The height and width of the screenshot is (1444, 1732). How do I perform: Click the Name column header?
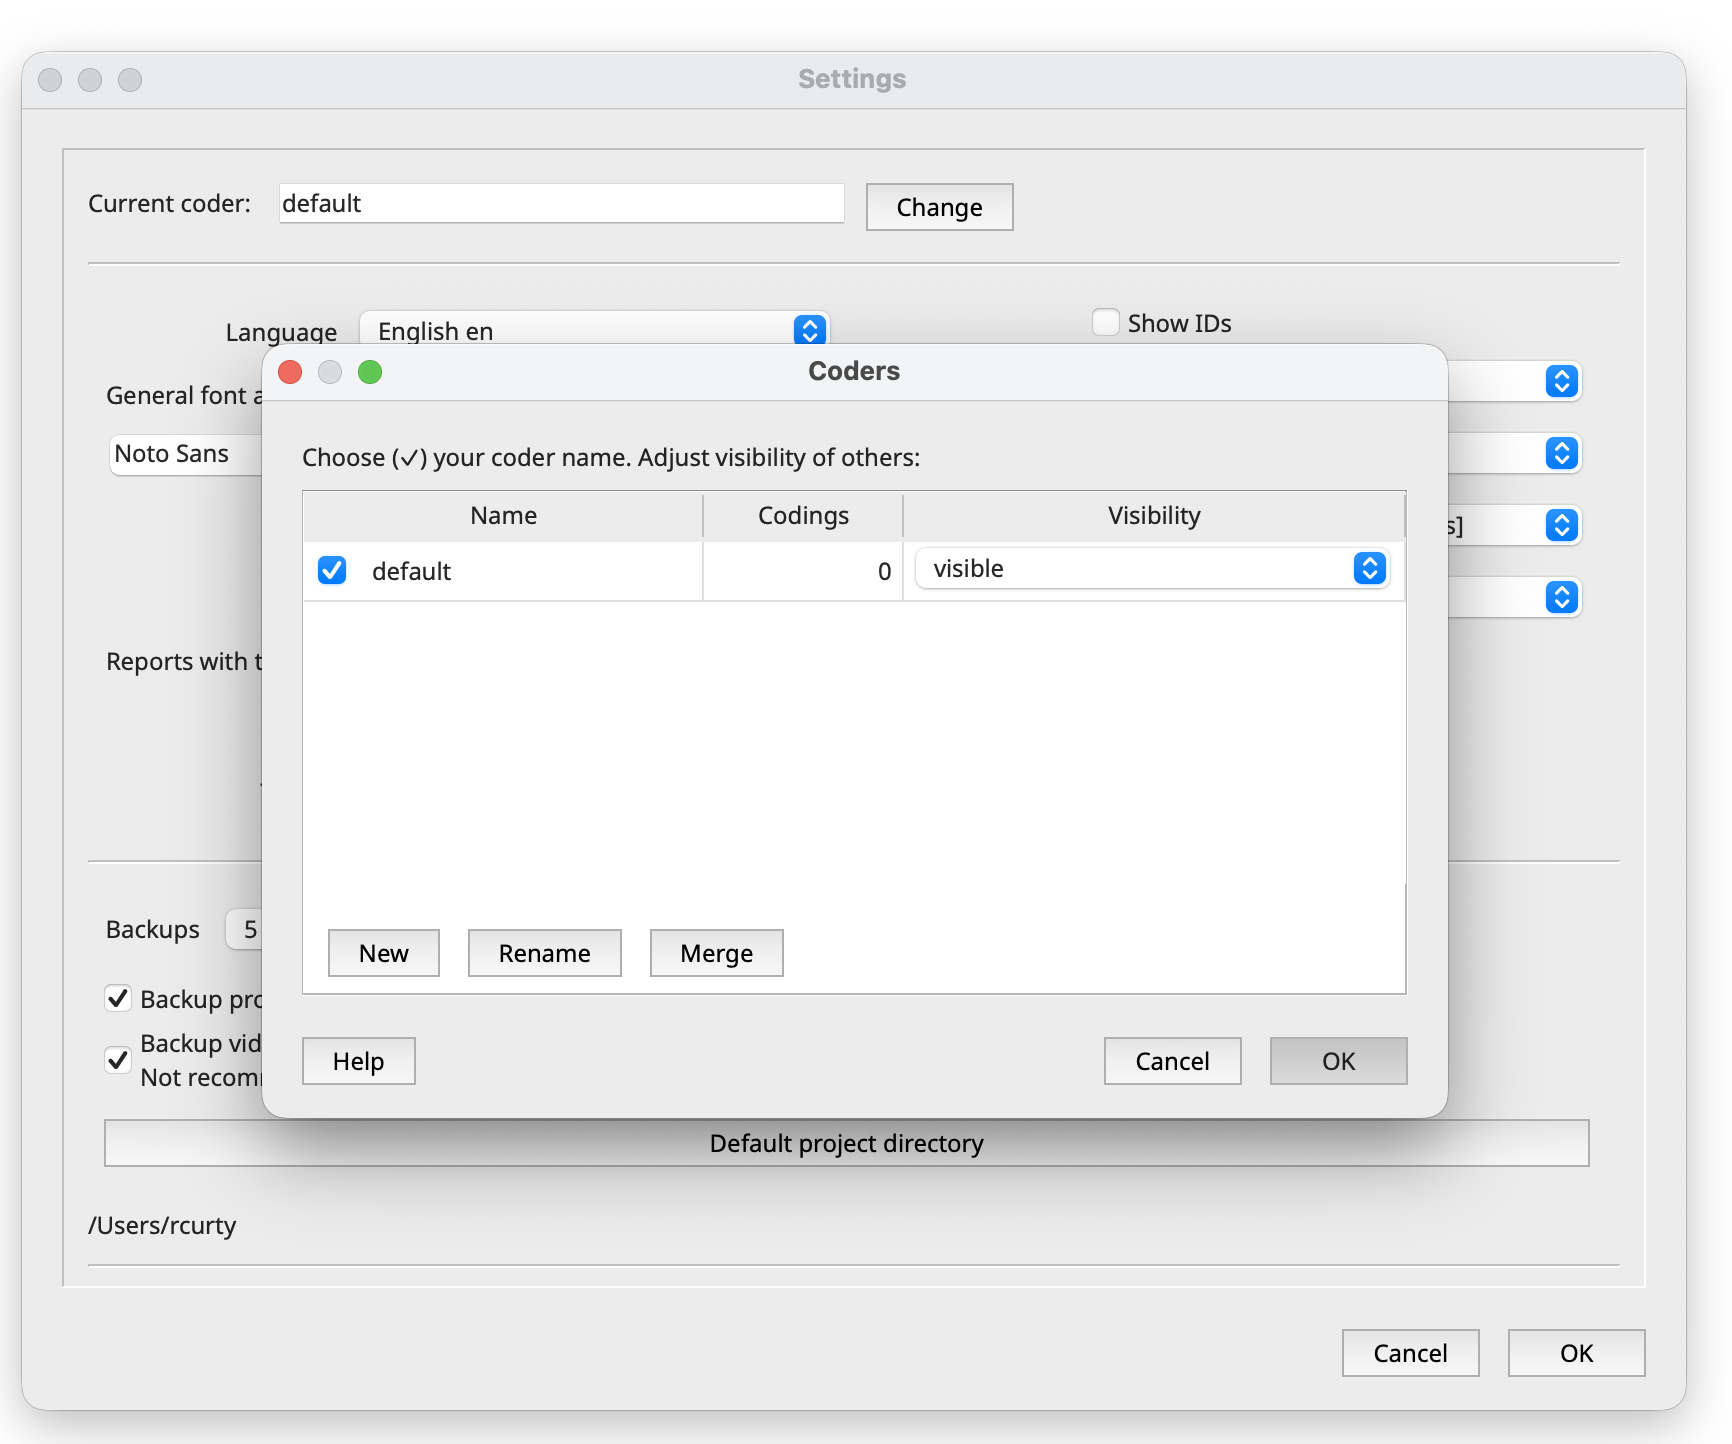503,516
